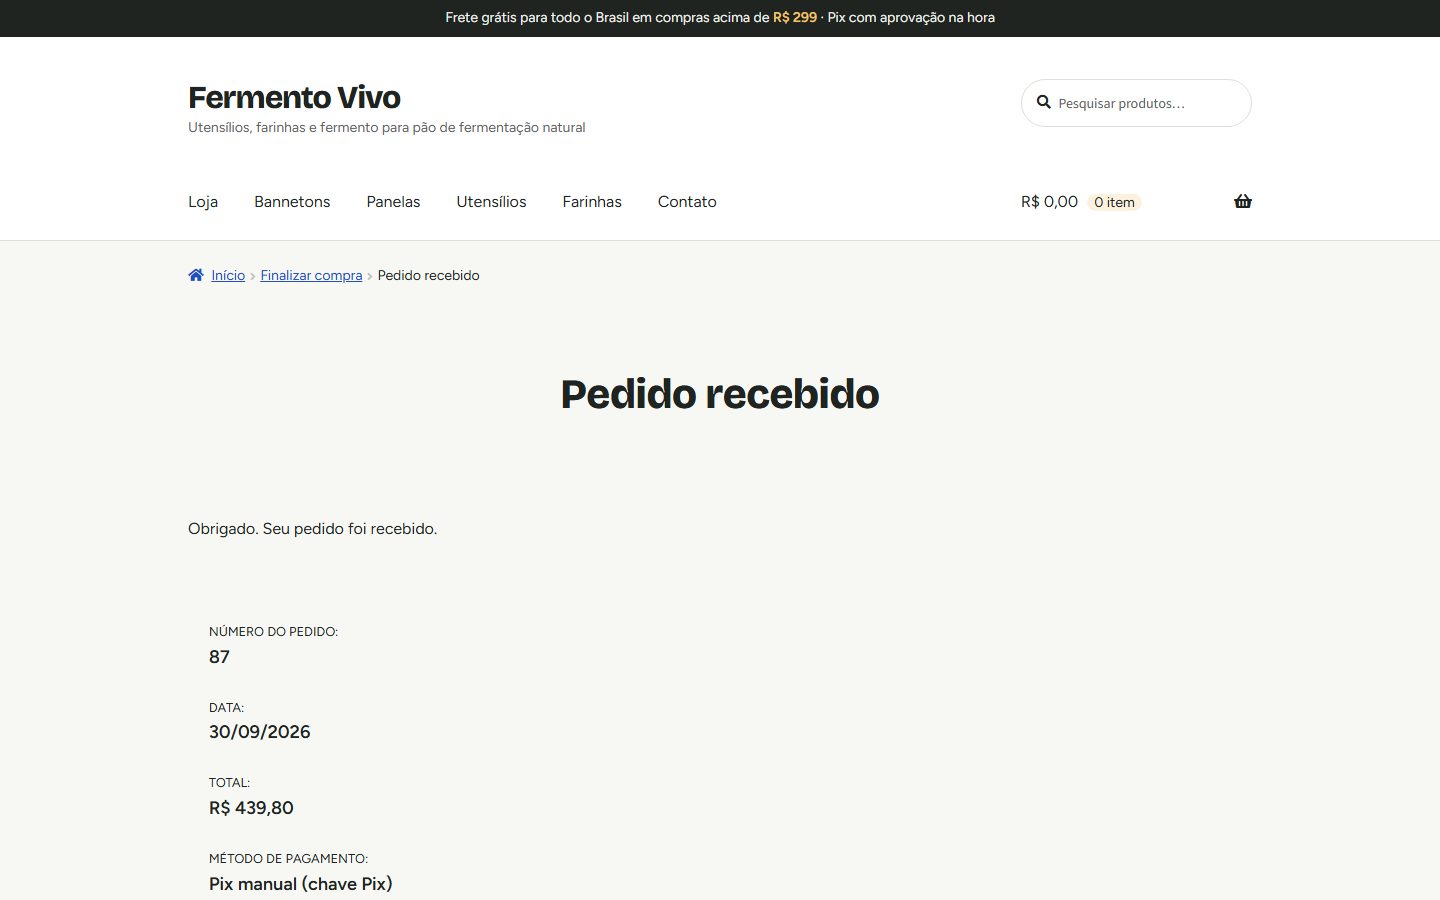Click the 'Obrigado. Seu pedido foi recebido.' message

click(312, 528)
